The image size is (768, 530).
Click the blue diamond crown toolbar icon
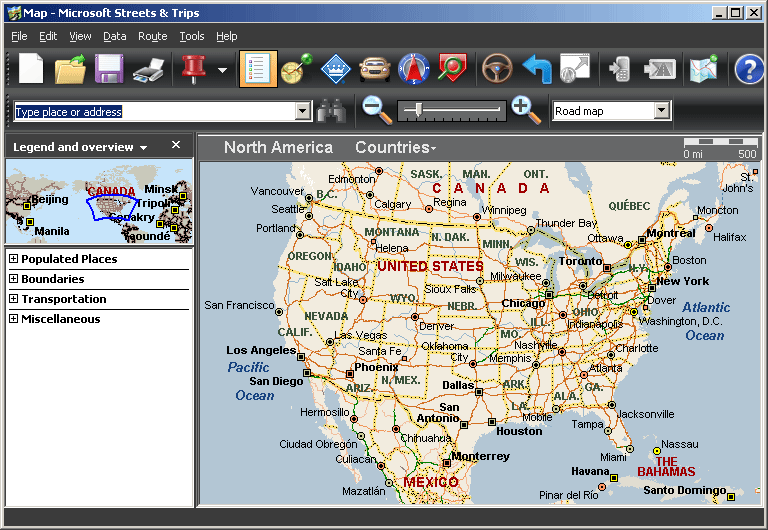click(336, 69)
